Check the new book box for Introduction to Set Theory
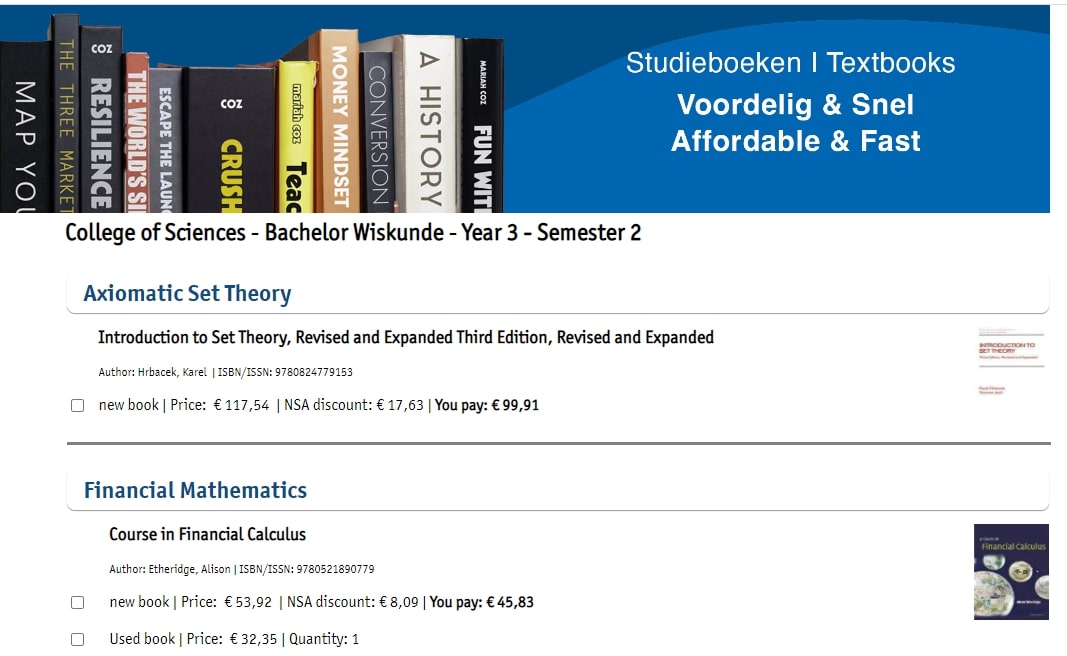 tap(78, 406)
